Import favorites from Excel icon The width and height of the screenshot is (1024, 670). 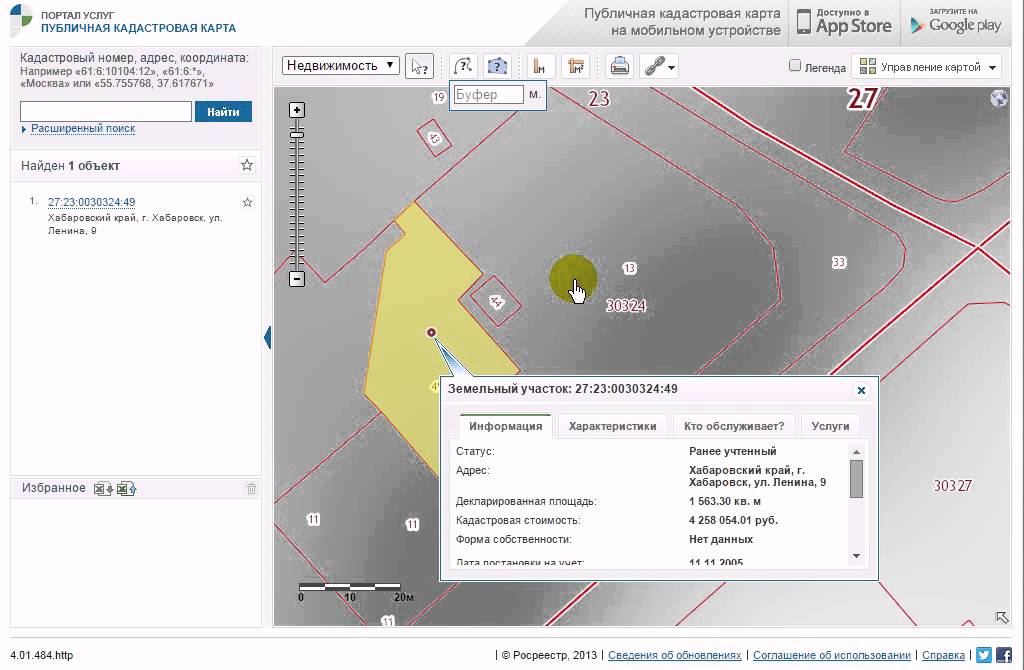pos(127,488)
